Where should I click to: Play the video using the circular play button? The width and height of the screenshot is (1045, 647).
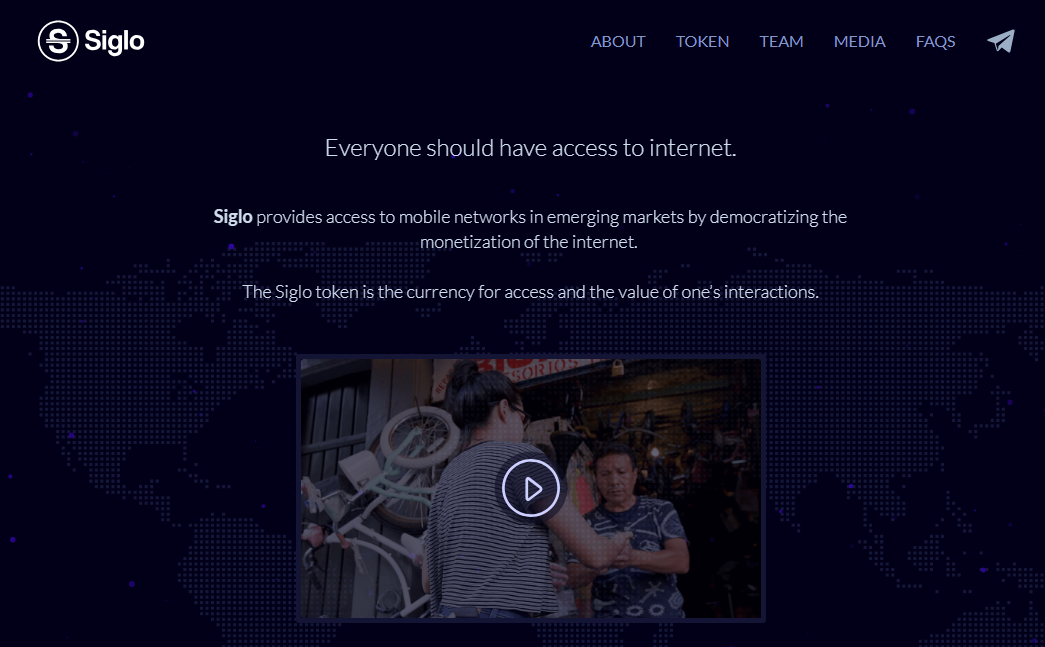pos(531,488)
